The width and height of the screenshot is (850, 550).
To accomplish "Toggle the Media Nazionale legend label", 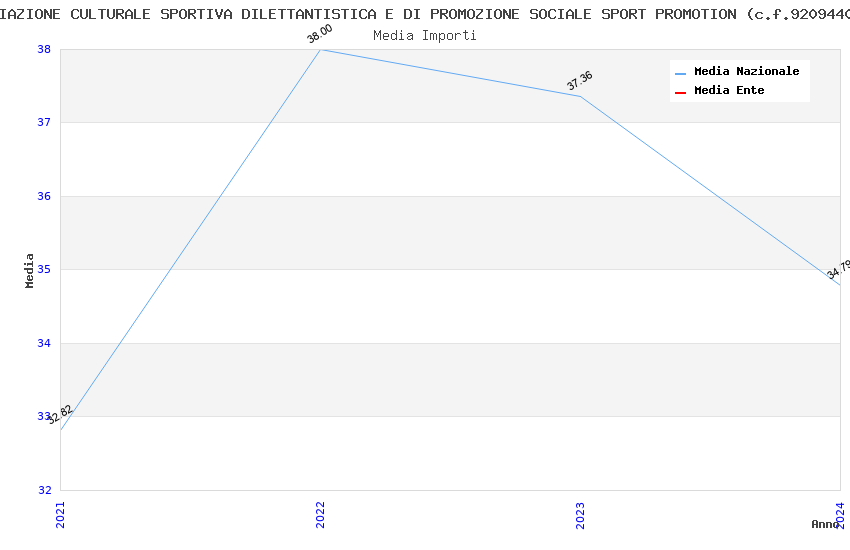I will pyautogui.click(x=746, y=72).
